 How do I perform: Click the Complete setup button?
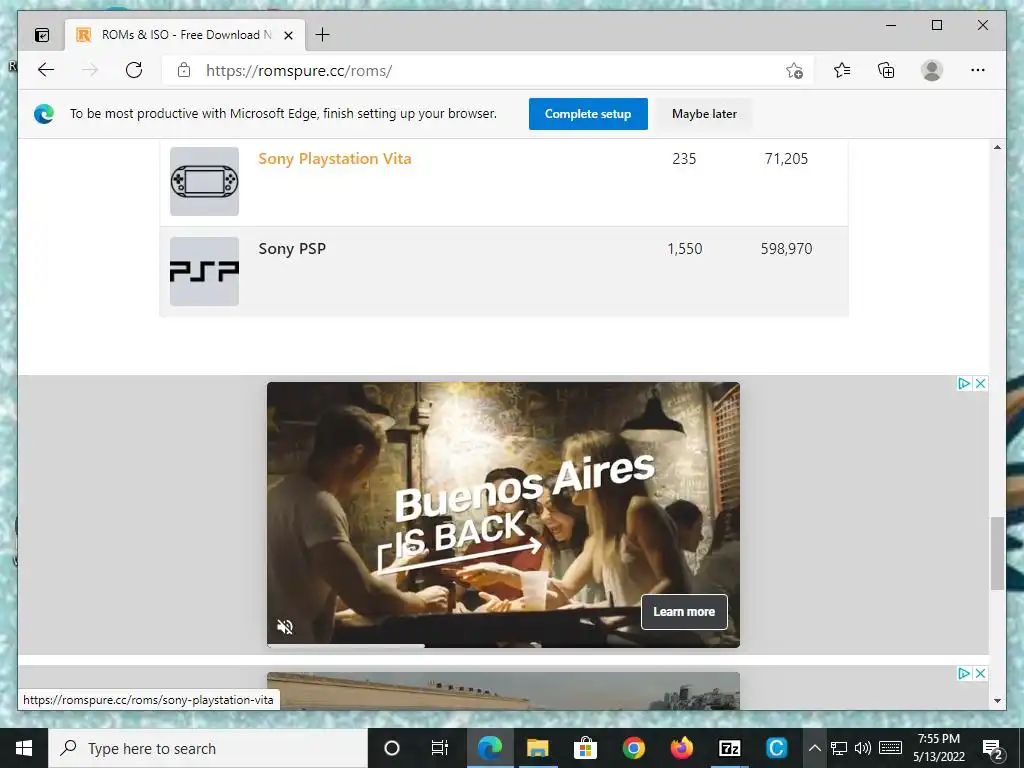point(588,114)
